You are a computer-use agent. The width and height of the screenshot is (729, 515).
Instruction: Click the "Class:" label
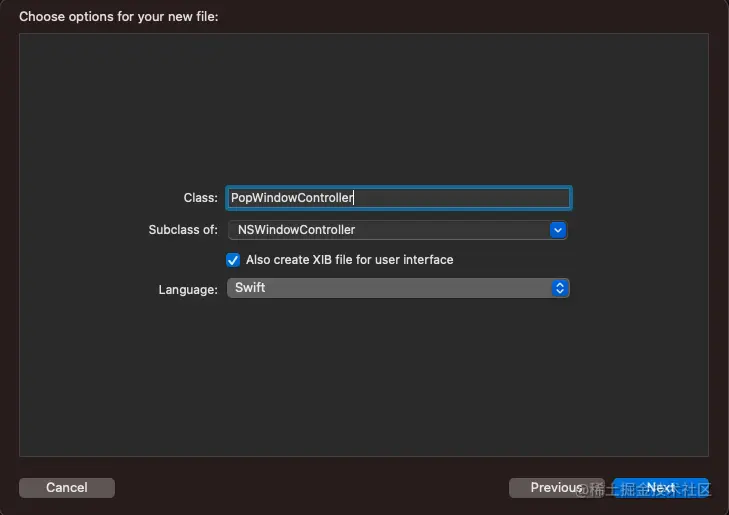tap(200, 199)
